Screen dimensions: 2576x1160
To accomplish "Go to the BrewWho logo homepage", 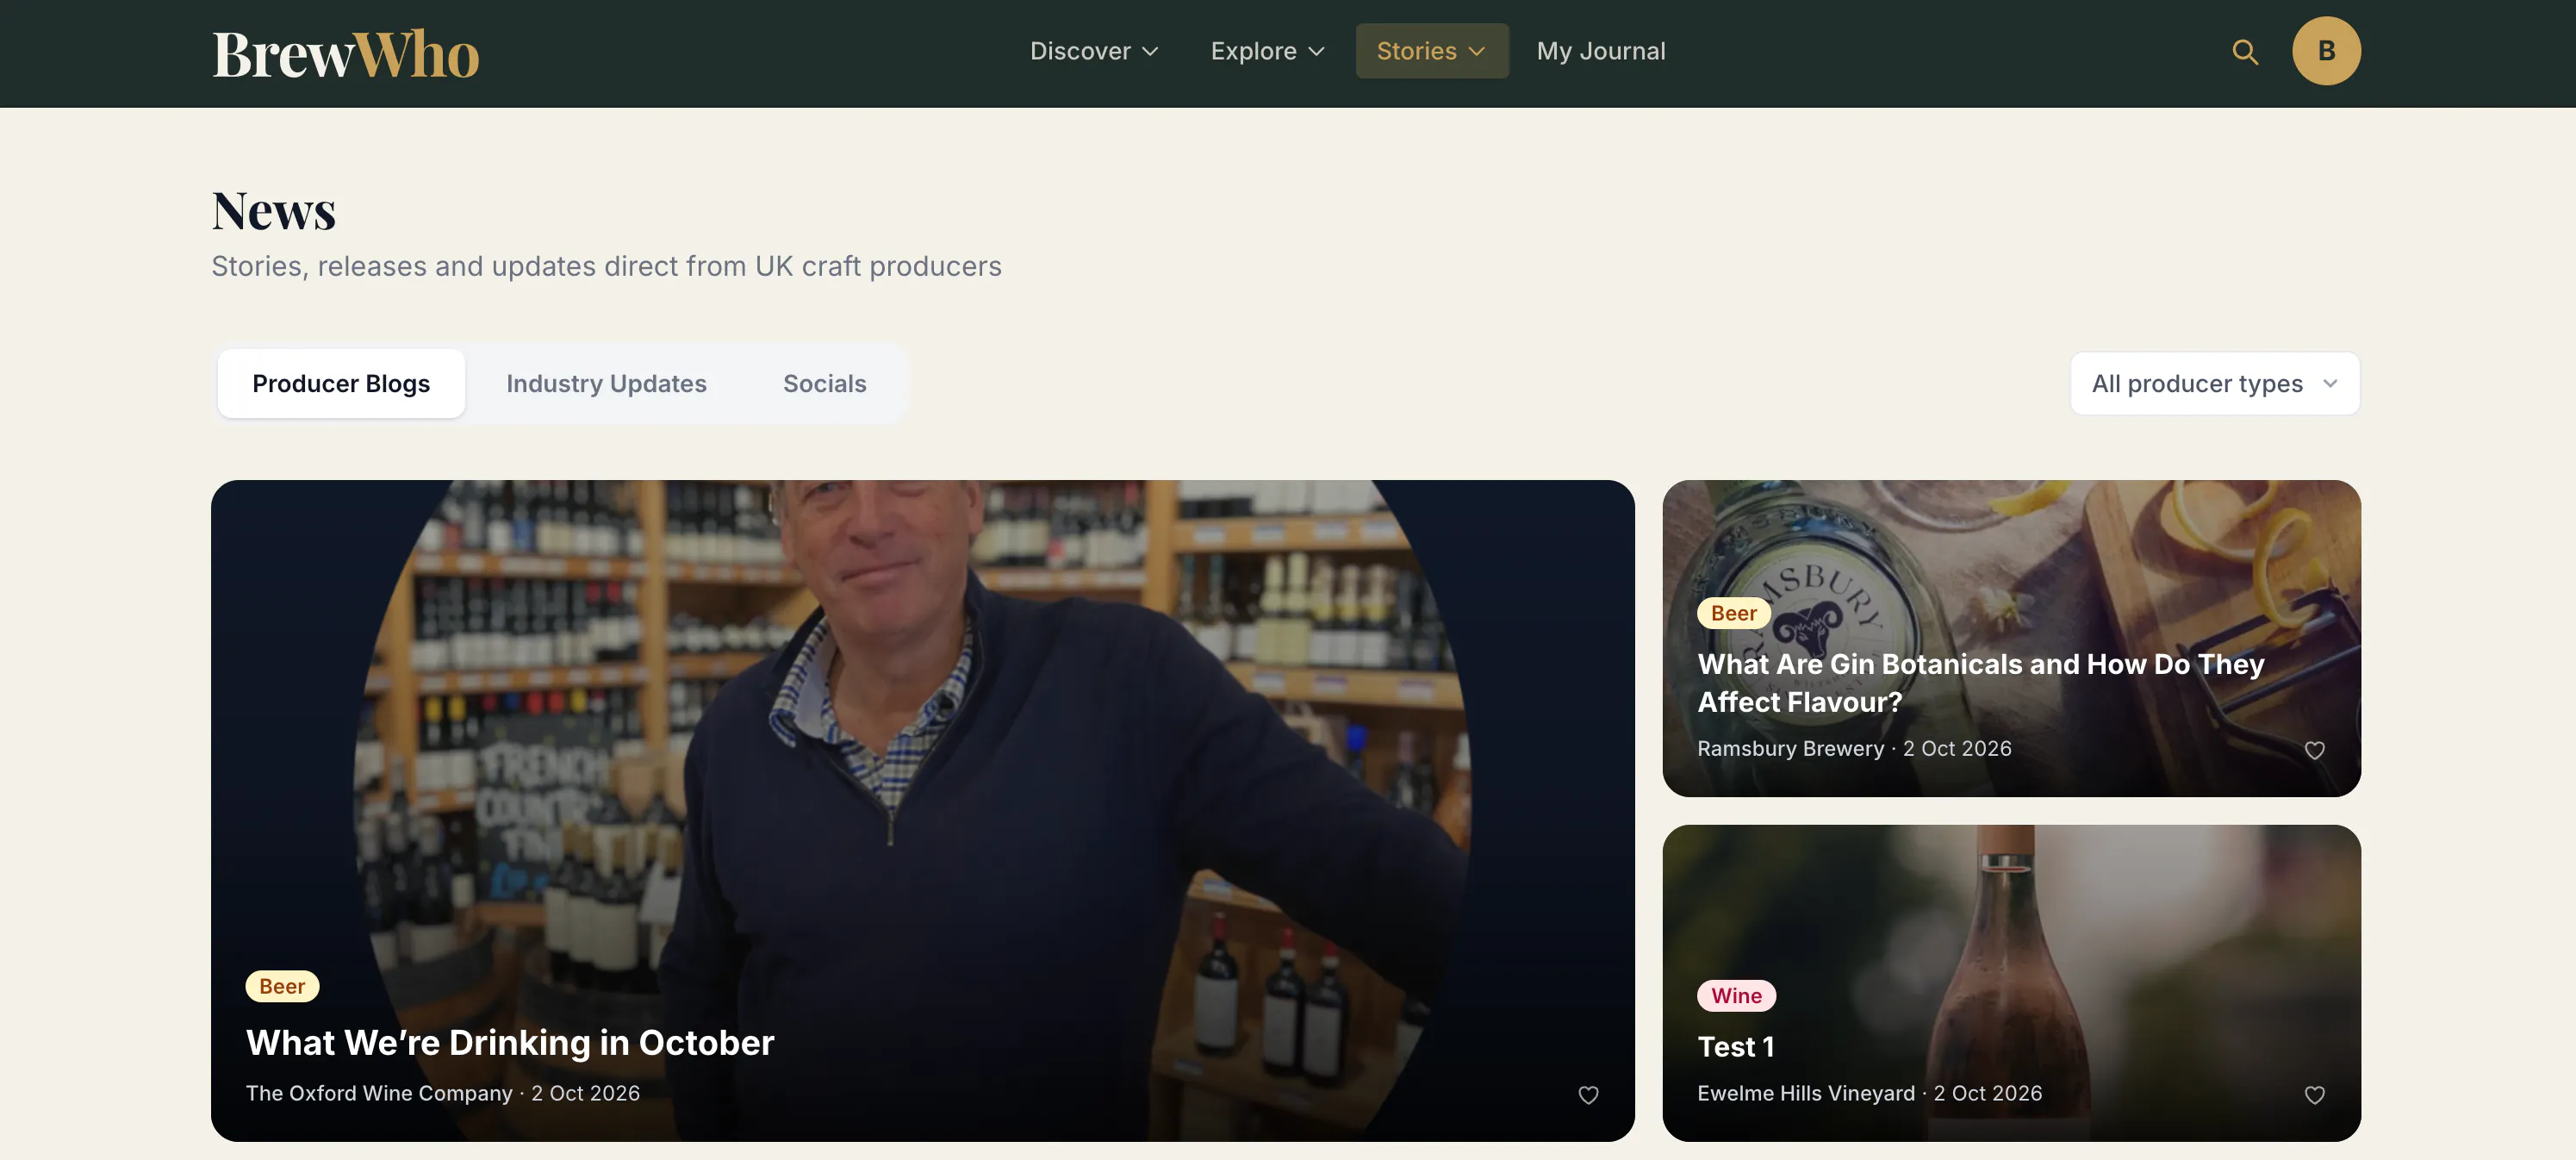I will (x=346, y=54).
